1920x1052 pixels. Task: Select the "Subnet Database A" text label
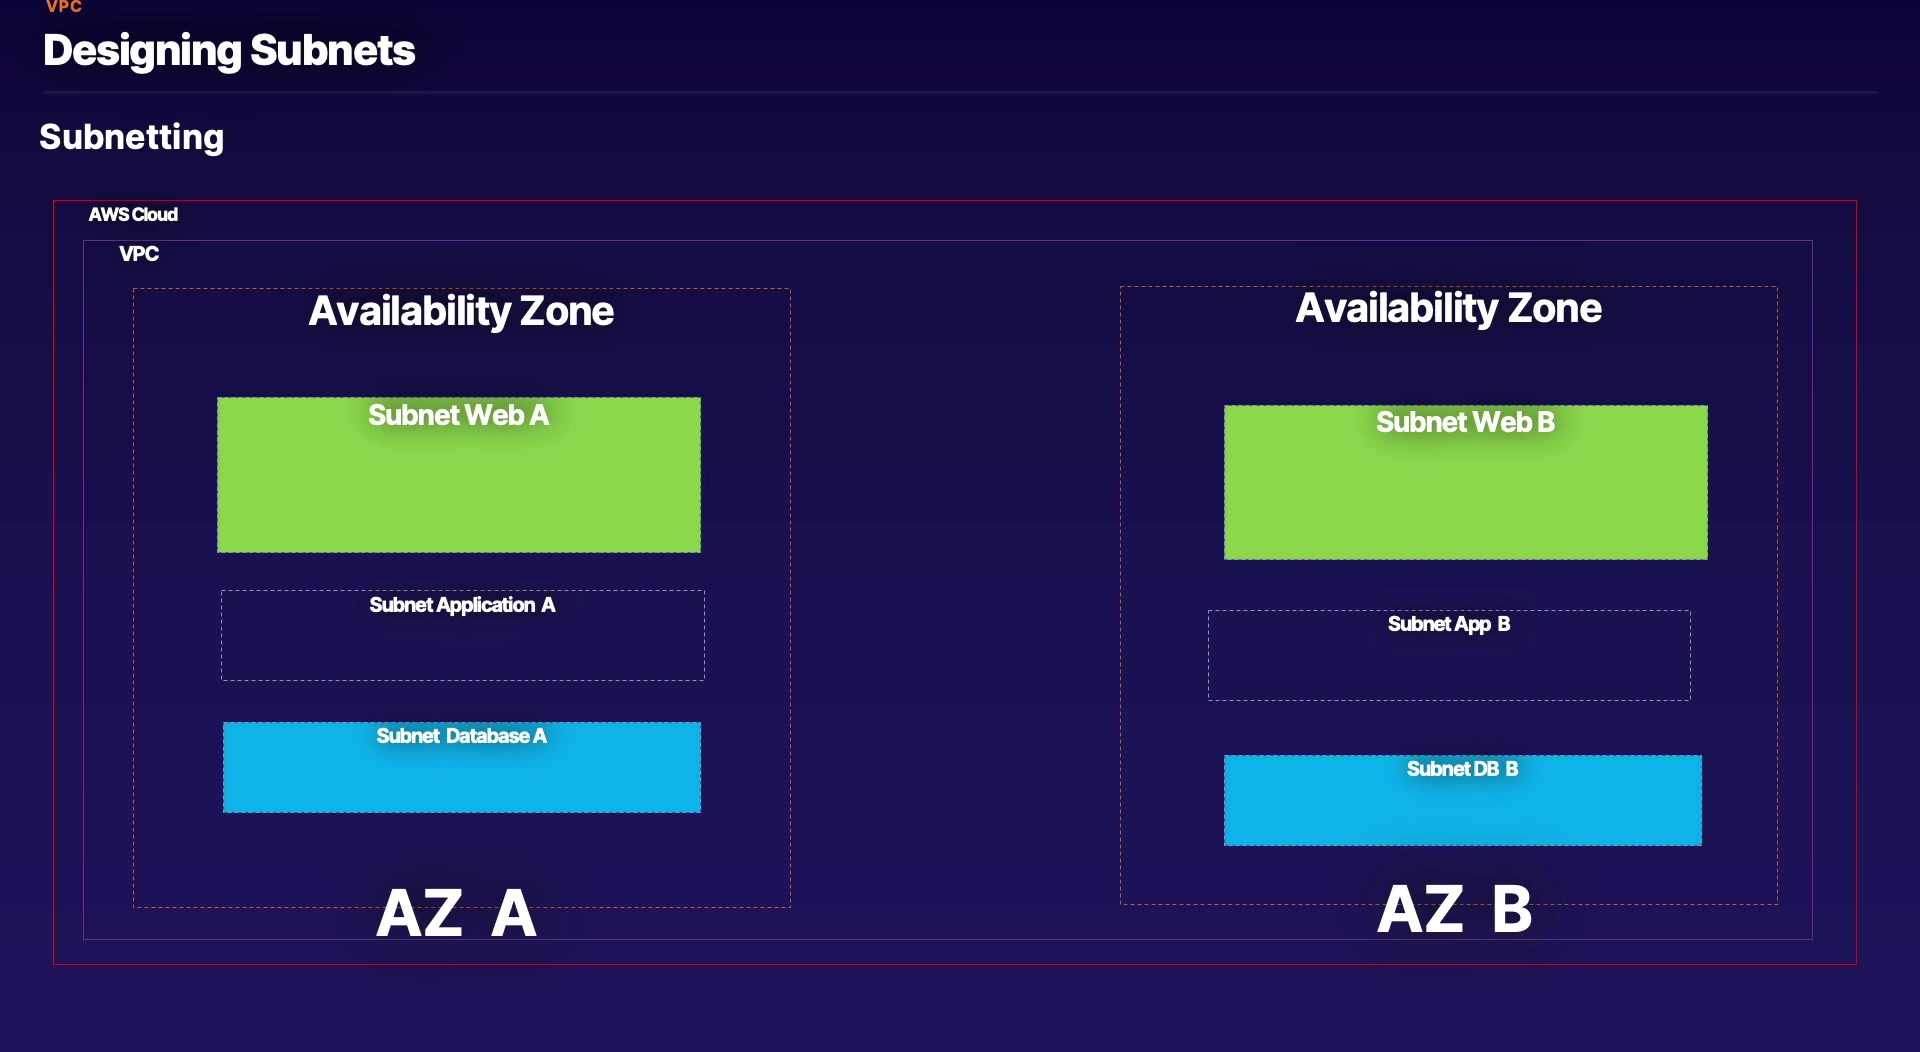coord(461,736)
